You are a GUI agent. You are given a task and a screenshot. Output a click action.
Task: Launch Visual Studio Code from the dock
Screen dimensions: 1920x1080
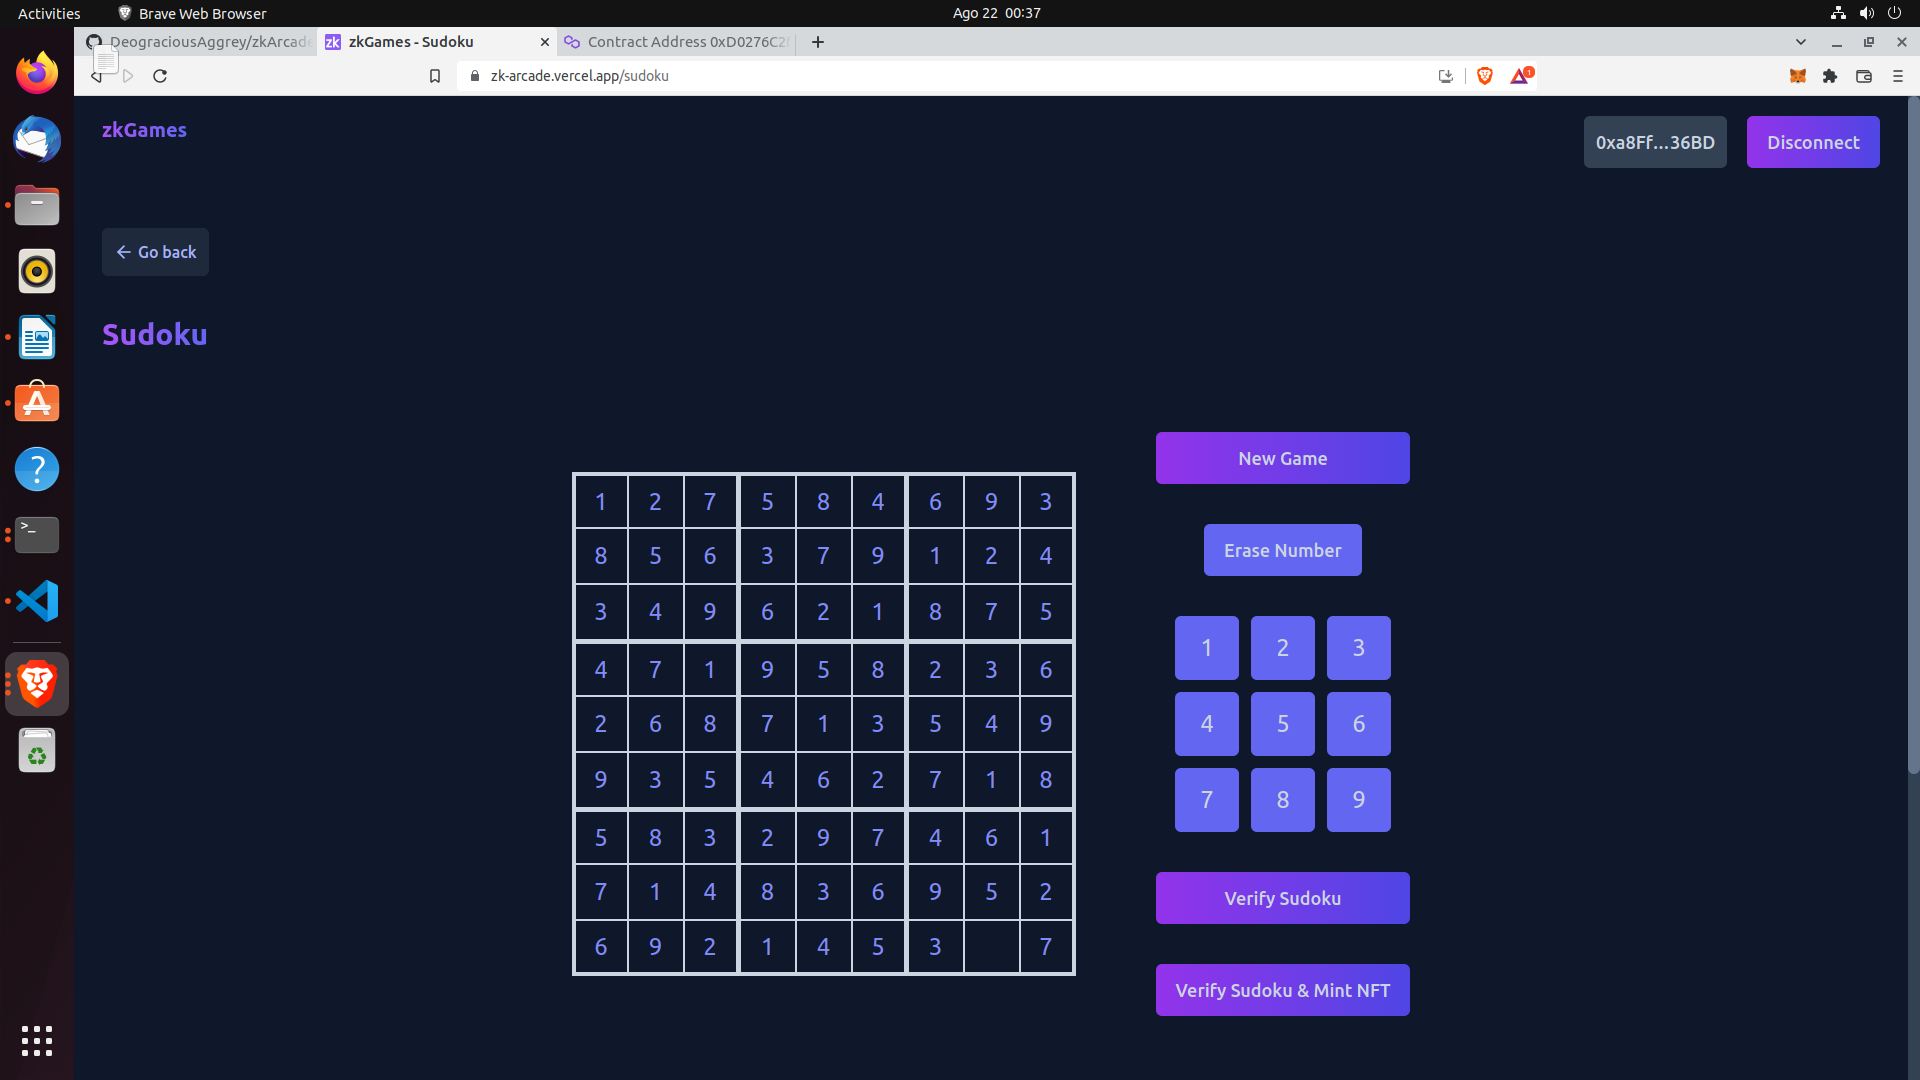coord(36,601)
